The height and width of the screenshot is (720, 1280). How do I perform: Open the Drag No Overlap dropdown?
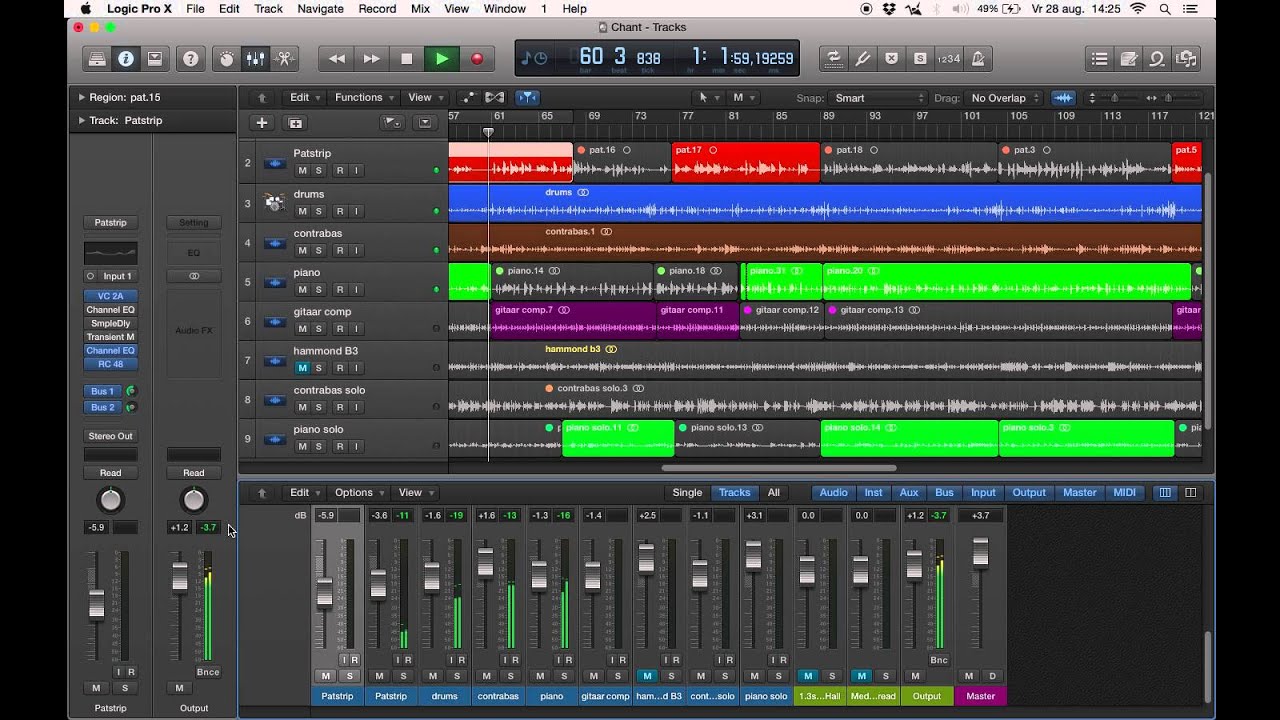pyautogui.click(x=1004, y=98)
